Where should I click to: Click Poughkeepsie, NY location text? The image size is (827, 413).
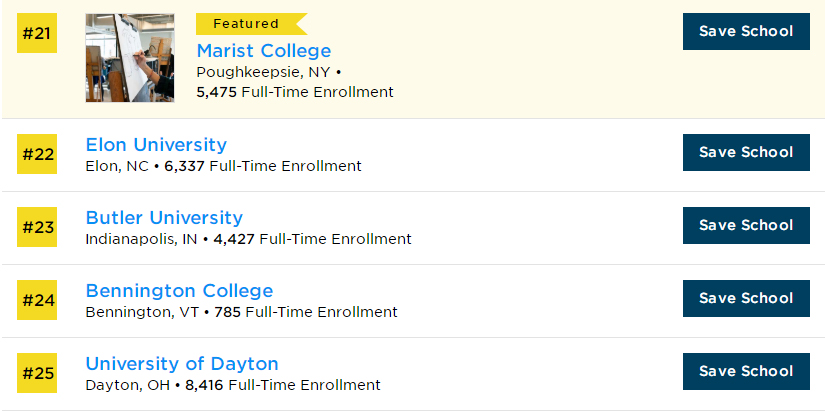click(x=263, y=72)
